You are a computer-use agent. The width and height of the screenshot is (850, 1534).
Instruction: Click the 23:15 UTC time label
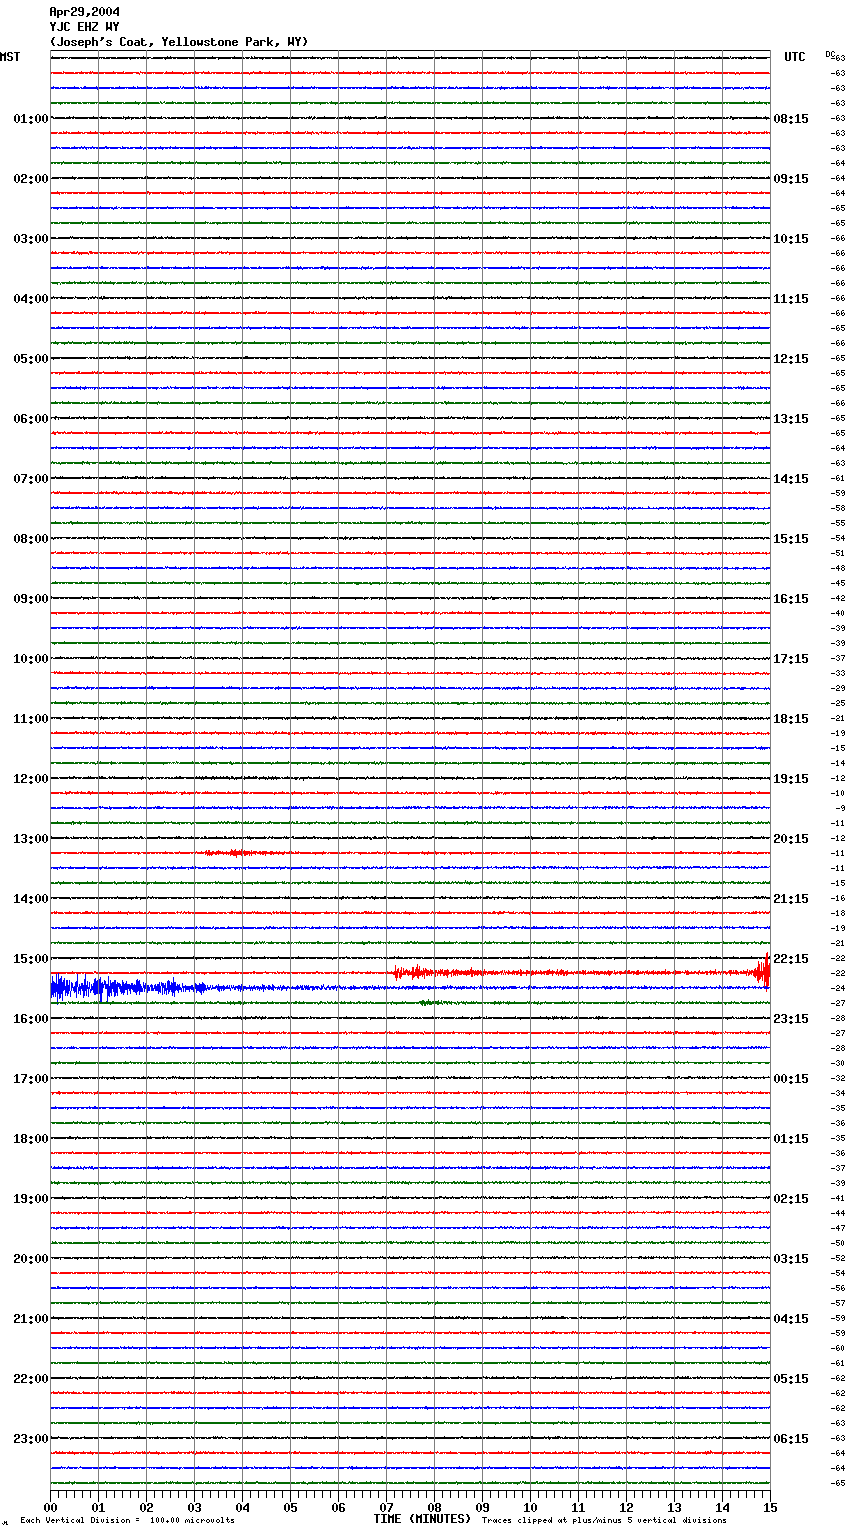pyautogui.click(x=791, y=1019)
